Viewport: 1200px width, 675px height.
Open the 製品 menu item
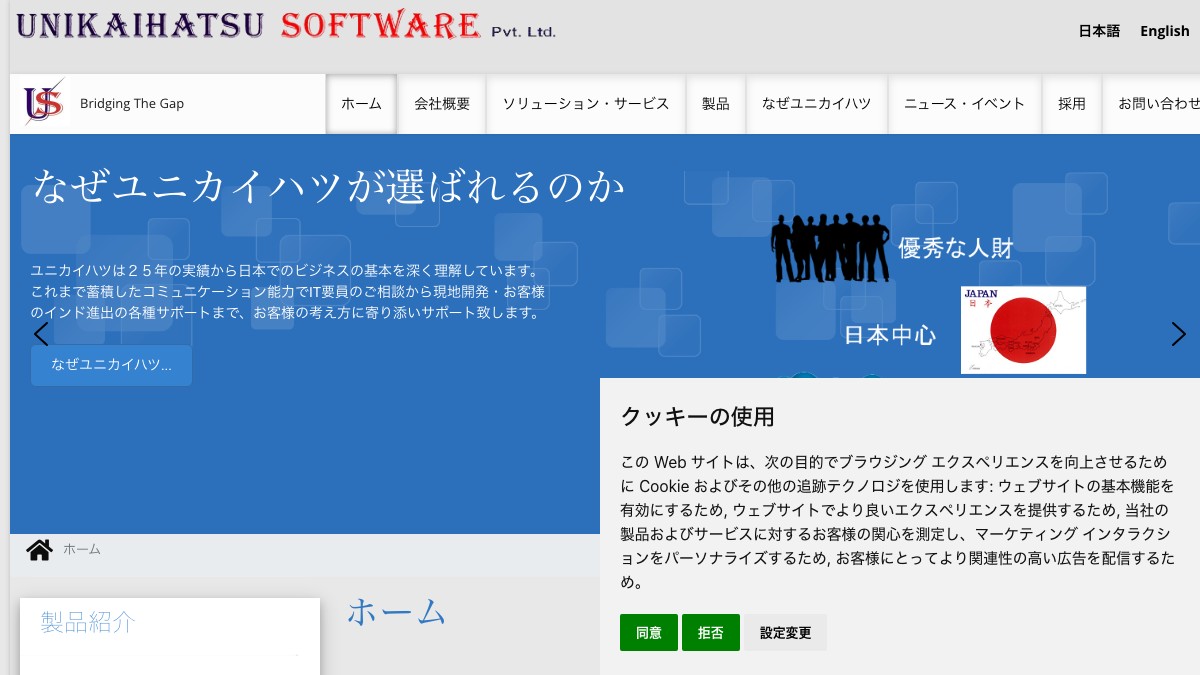[x=716, y=103]
